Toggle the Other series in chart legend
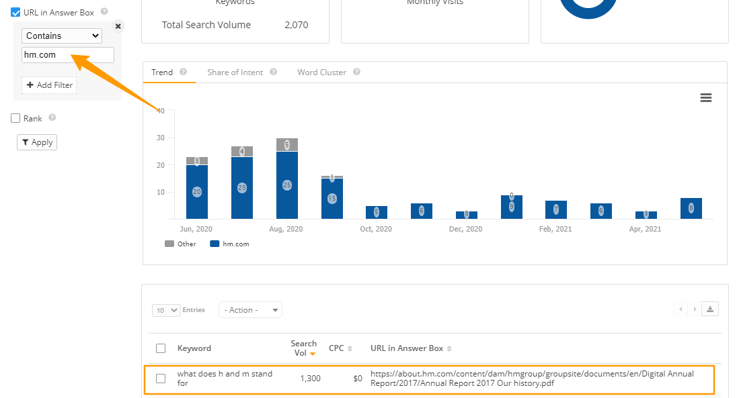Screen dimensions: 737x398 click(180, 244)
